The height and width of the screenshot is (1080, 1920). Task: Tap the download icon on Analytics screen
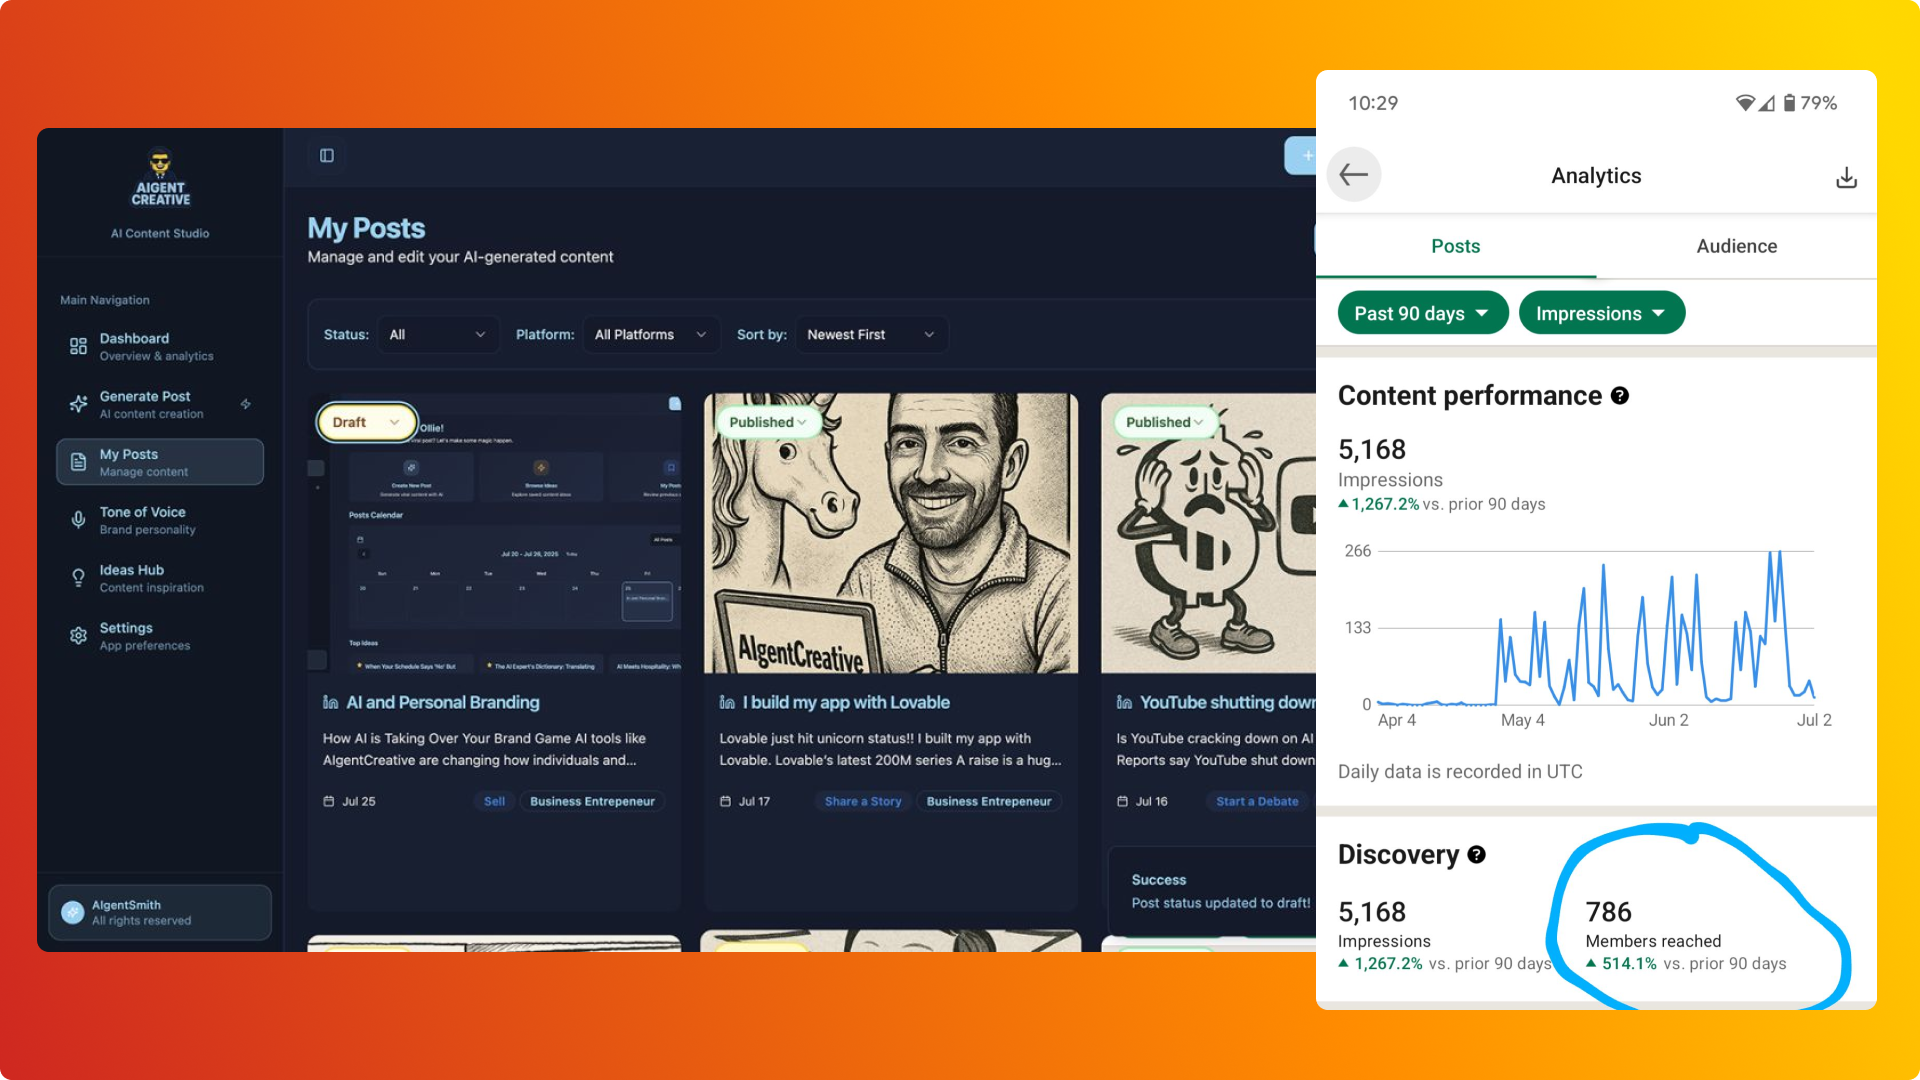(x=1846, y=176)
